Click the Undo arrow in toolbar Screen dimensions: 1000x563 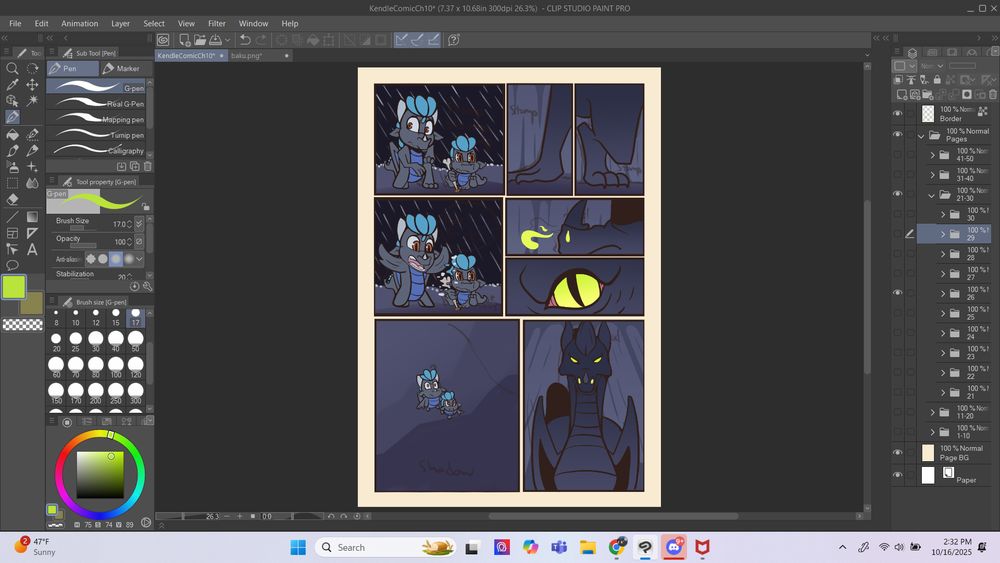[x=245, y=40]
